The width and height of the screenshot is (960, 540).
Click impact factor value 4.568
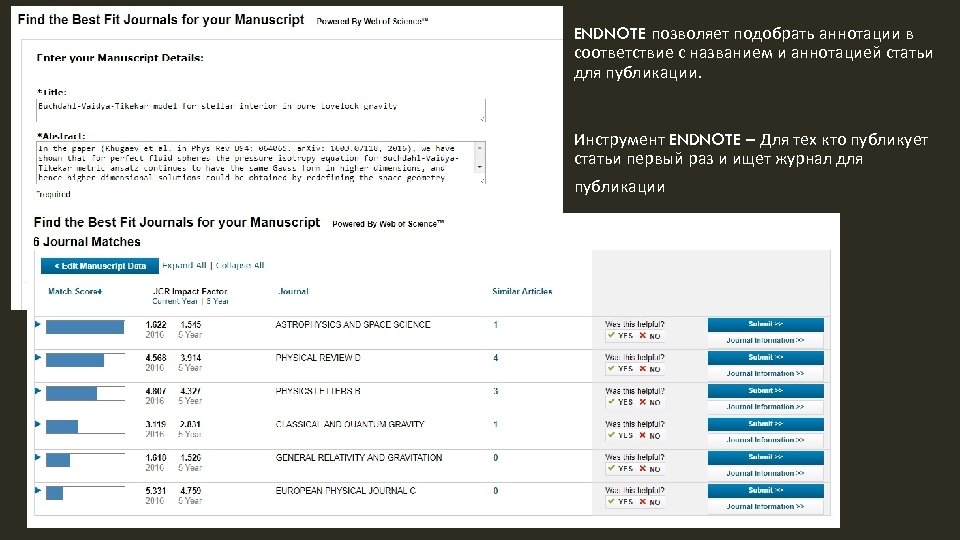click(156, 358)
